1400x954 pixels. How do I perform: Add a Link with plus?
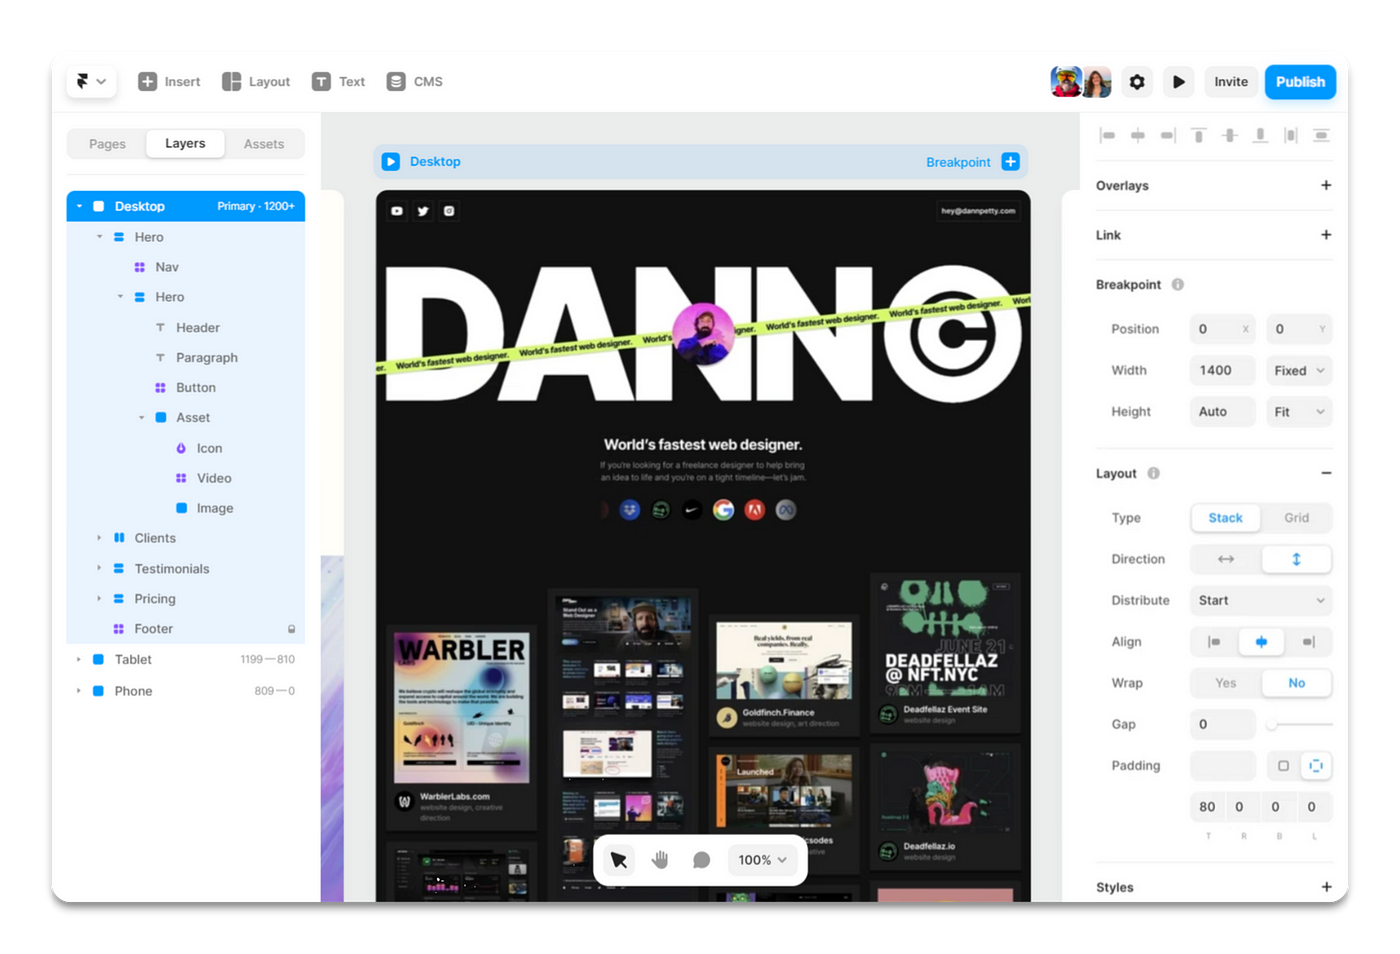click(1326, 235)
